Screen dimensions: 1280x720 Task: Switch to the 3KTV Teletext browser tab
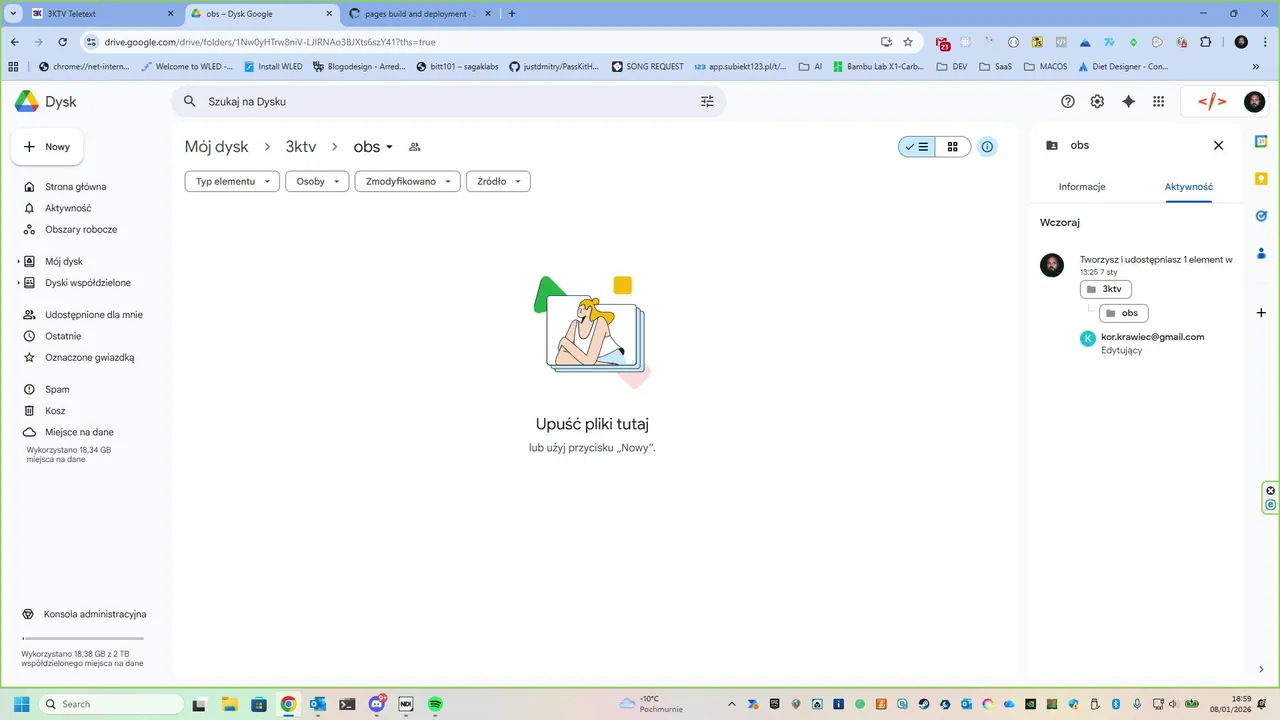coord(103,14)
